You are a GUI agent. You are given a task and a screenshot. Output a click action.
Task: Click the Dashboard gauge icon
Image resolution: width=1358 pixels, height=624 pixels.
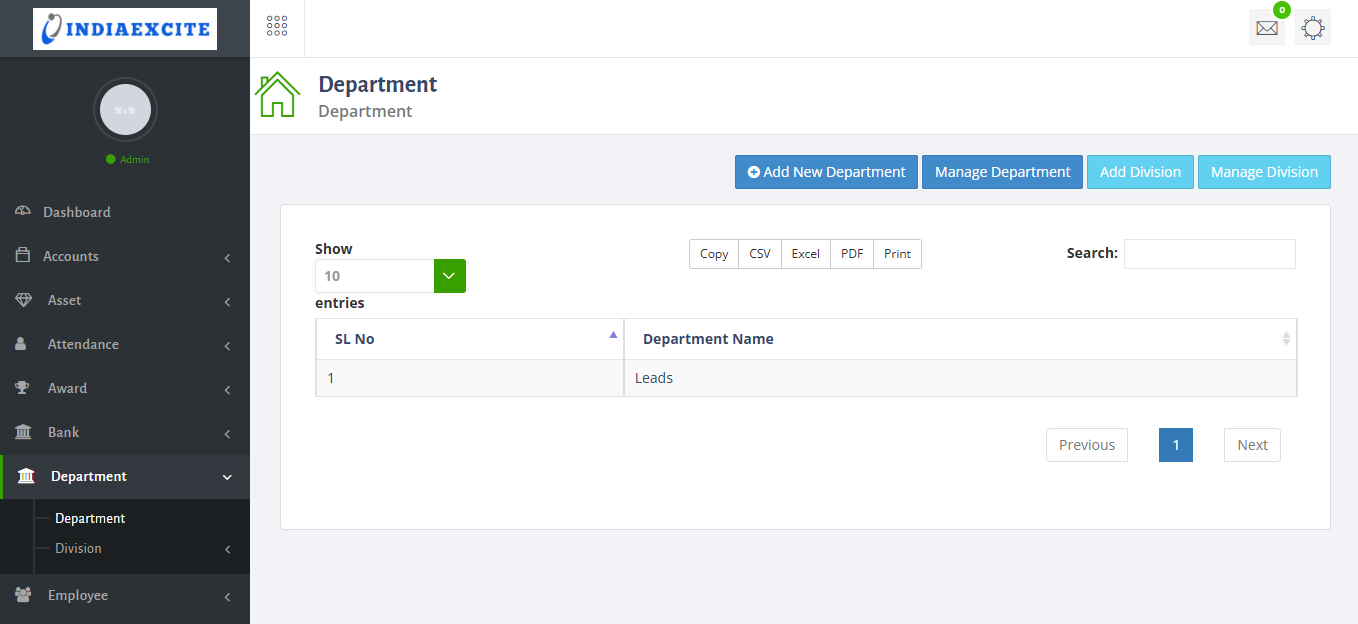[22, 212]
